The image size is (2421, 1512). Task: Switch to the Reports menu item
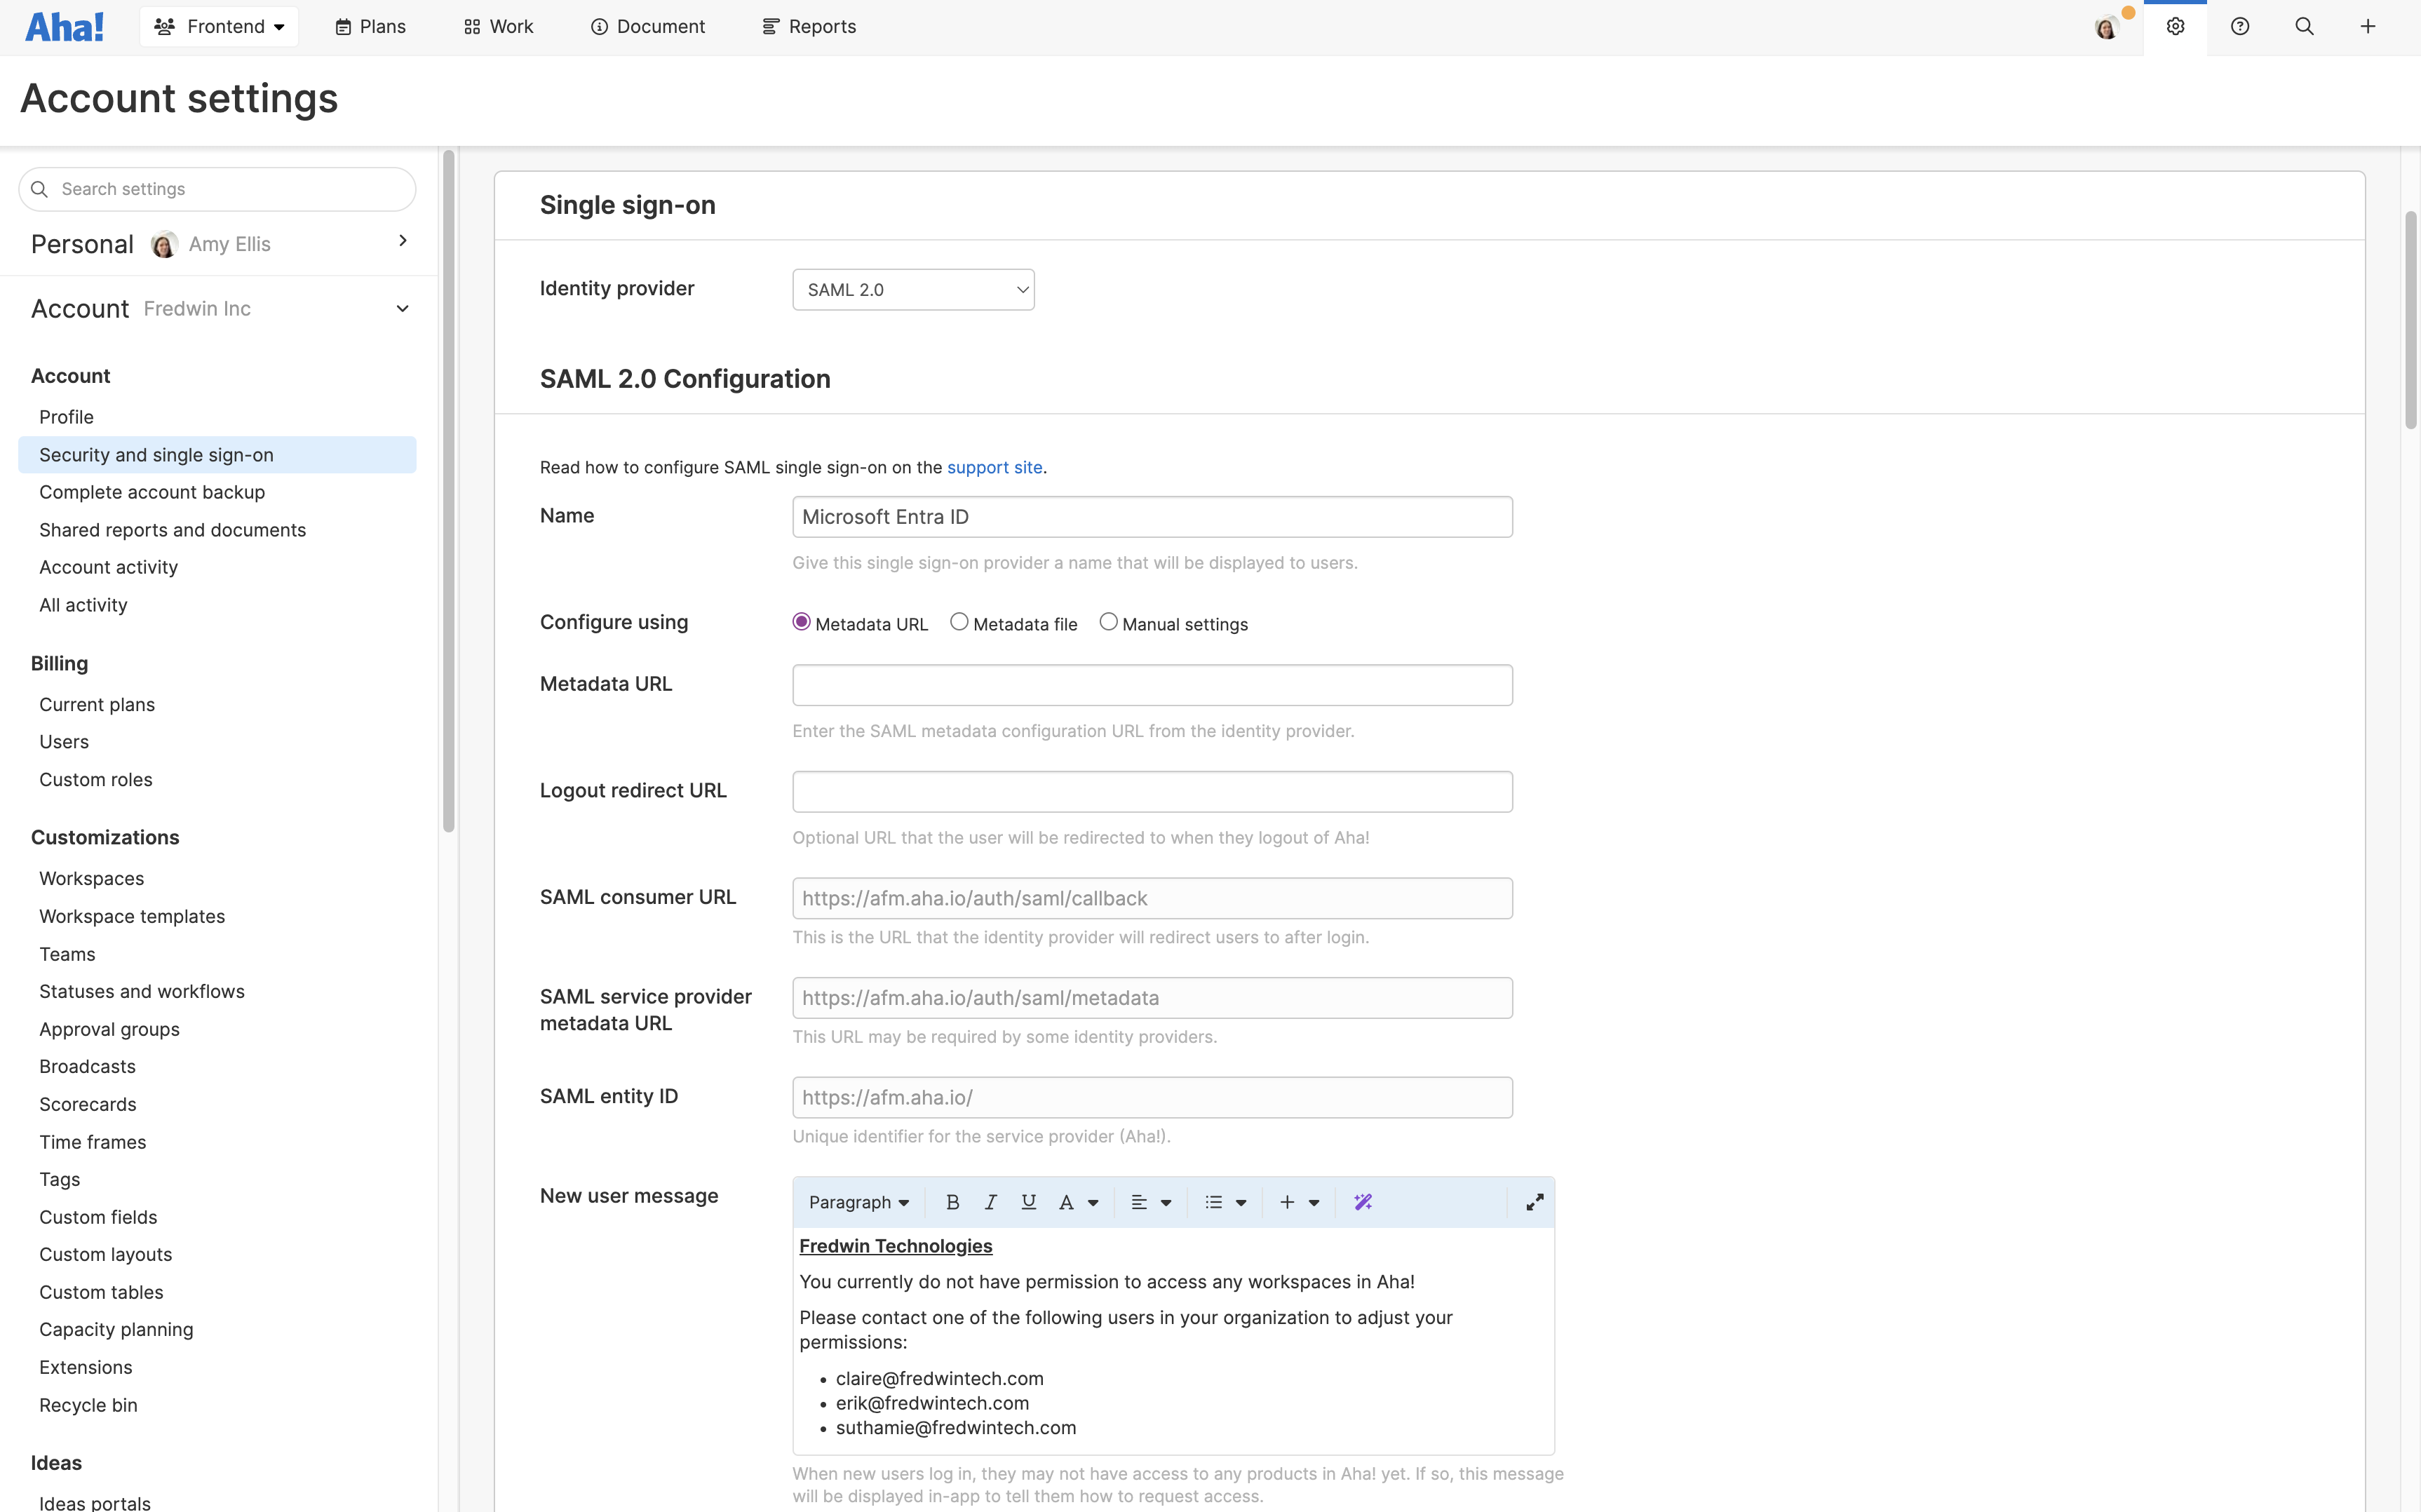[x=808, y=26]
